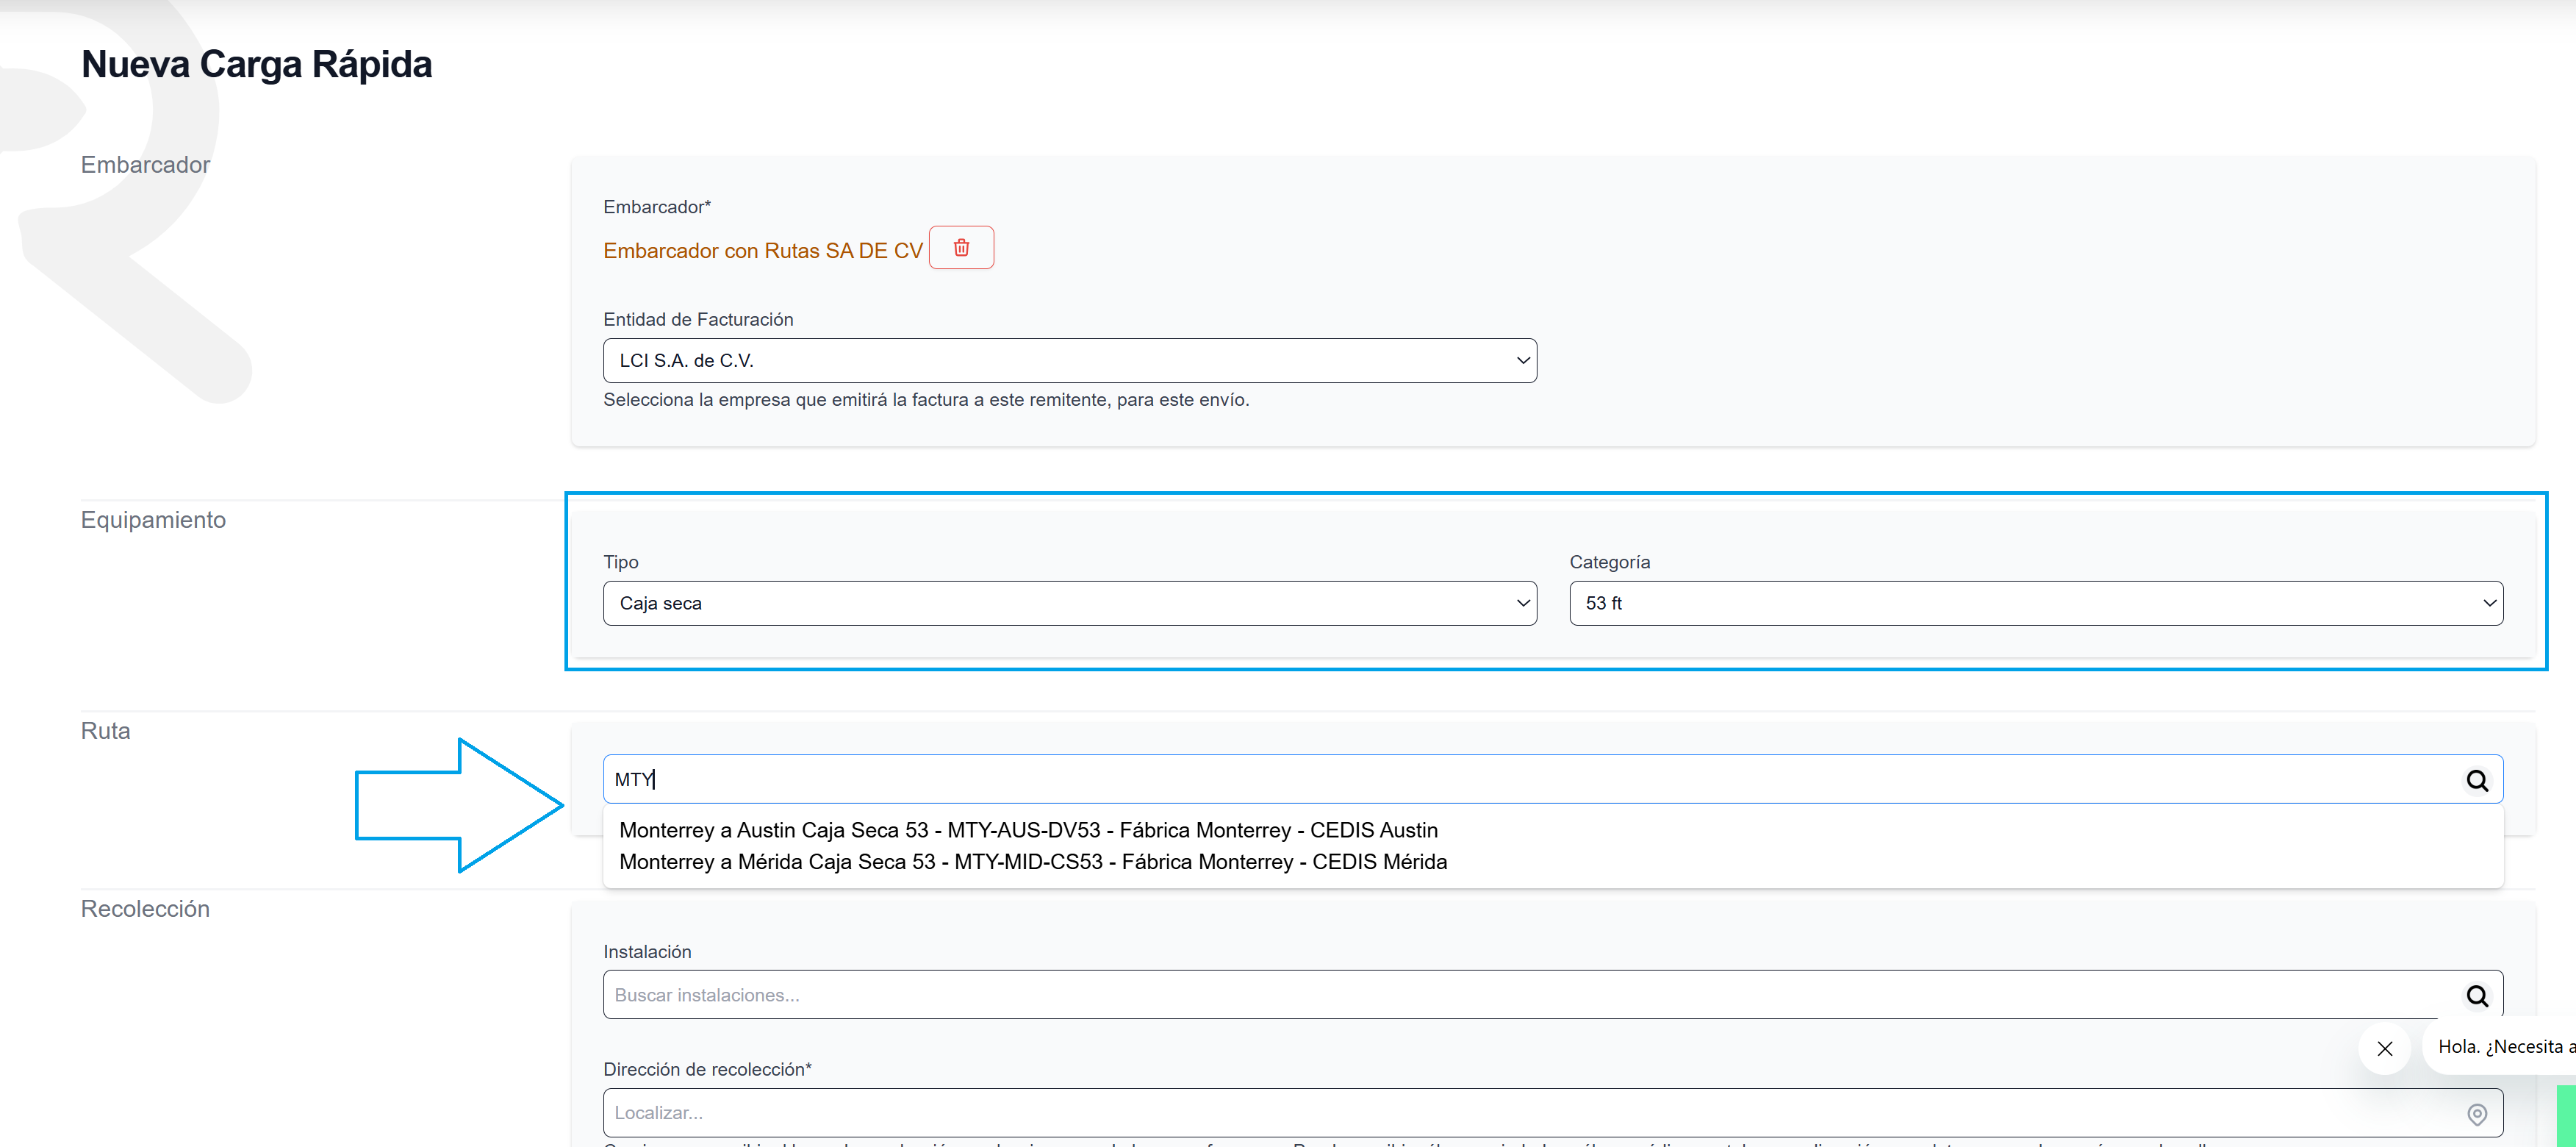The image size is (2576, 1147).
Task: Select the Monterrey a Austin route suggestion
Action: click(1028, 830)
